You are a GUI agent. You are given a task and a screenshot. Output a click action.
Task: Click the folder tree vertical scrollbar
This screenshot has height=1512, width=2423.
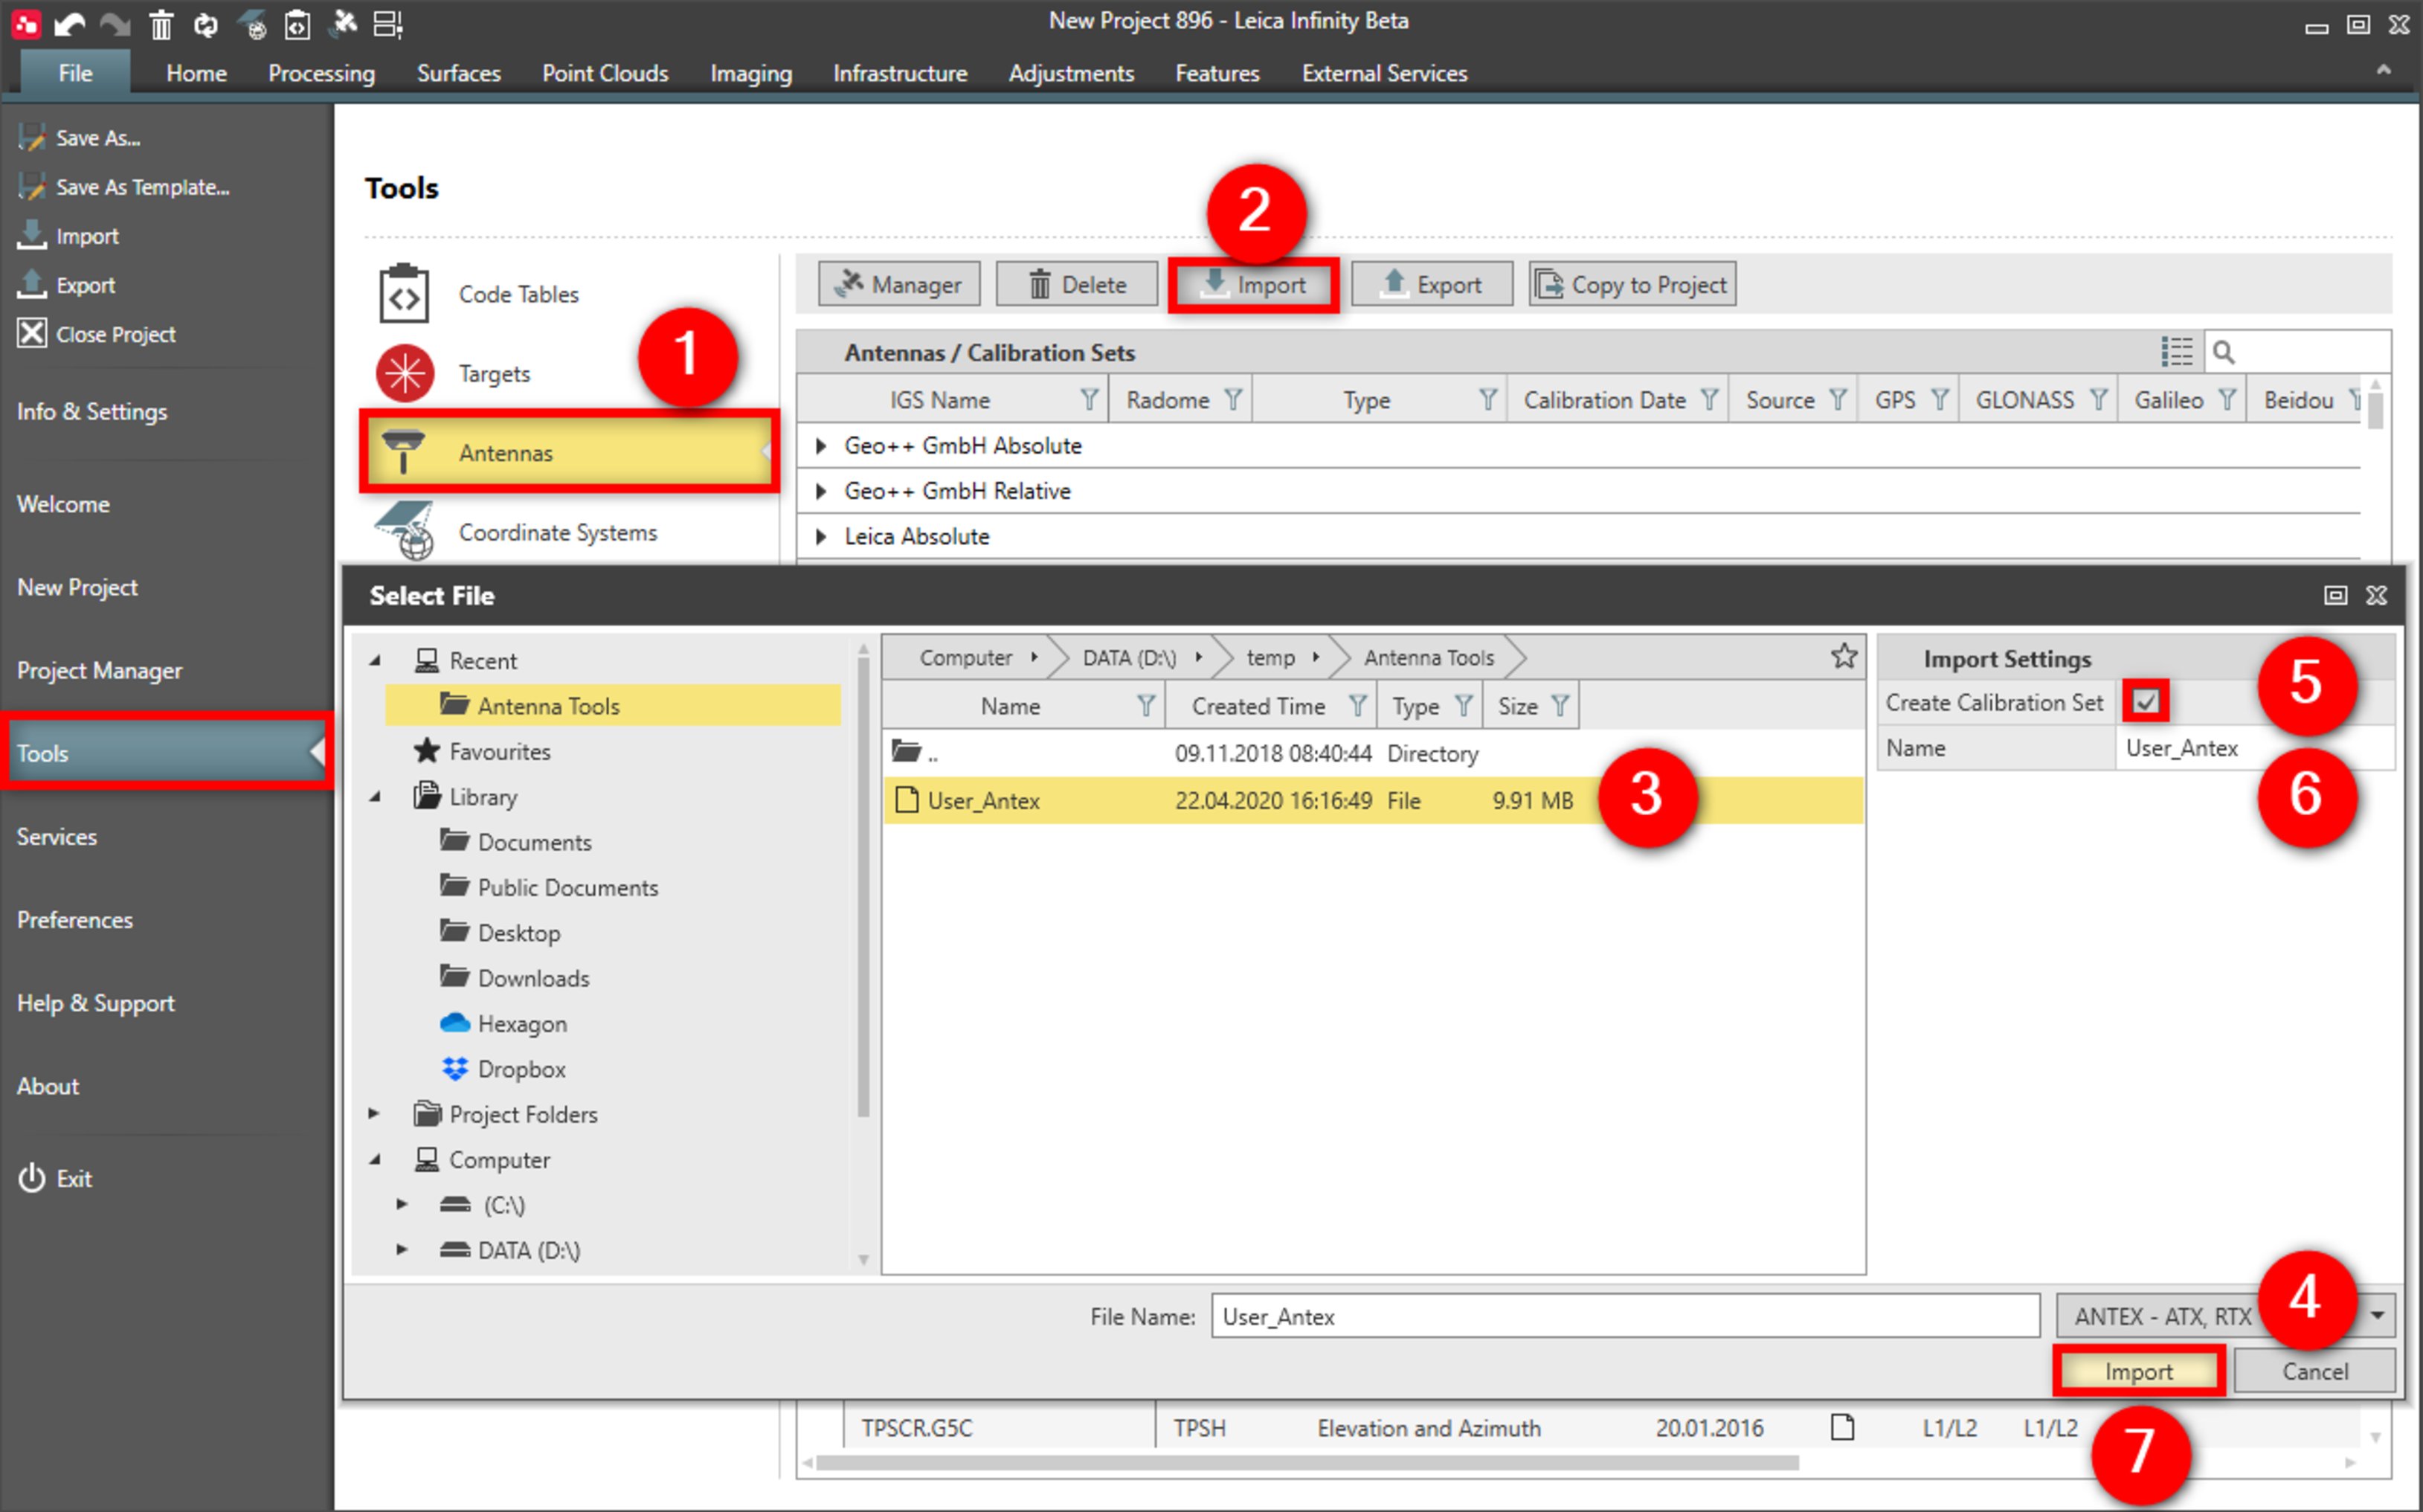[863, 889]
